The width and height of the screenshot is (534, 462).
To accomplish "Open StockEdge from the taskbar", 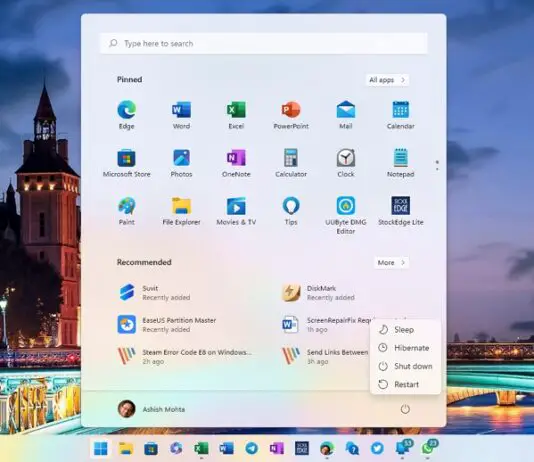I will pyautogui.click(x=302, y=448).
